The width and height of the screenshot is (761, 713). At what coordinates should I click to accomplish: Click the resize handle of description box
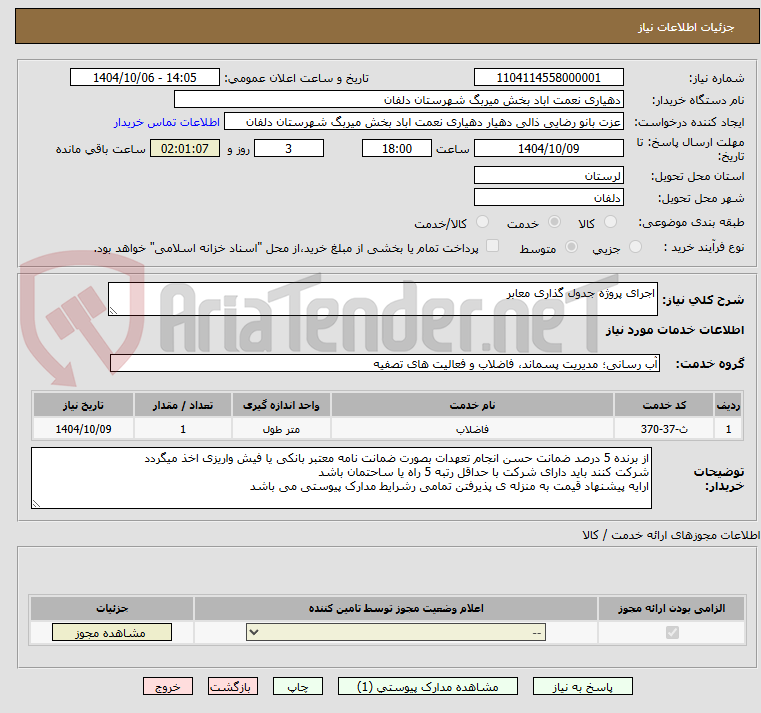point(113,311)
